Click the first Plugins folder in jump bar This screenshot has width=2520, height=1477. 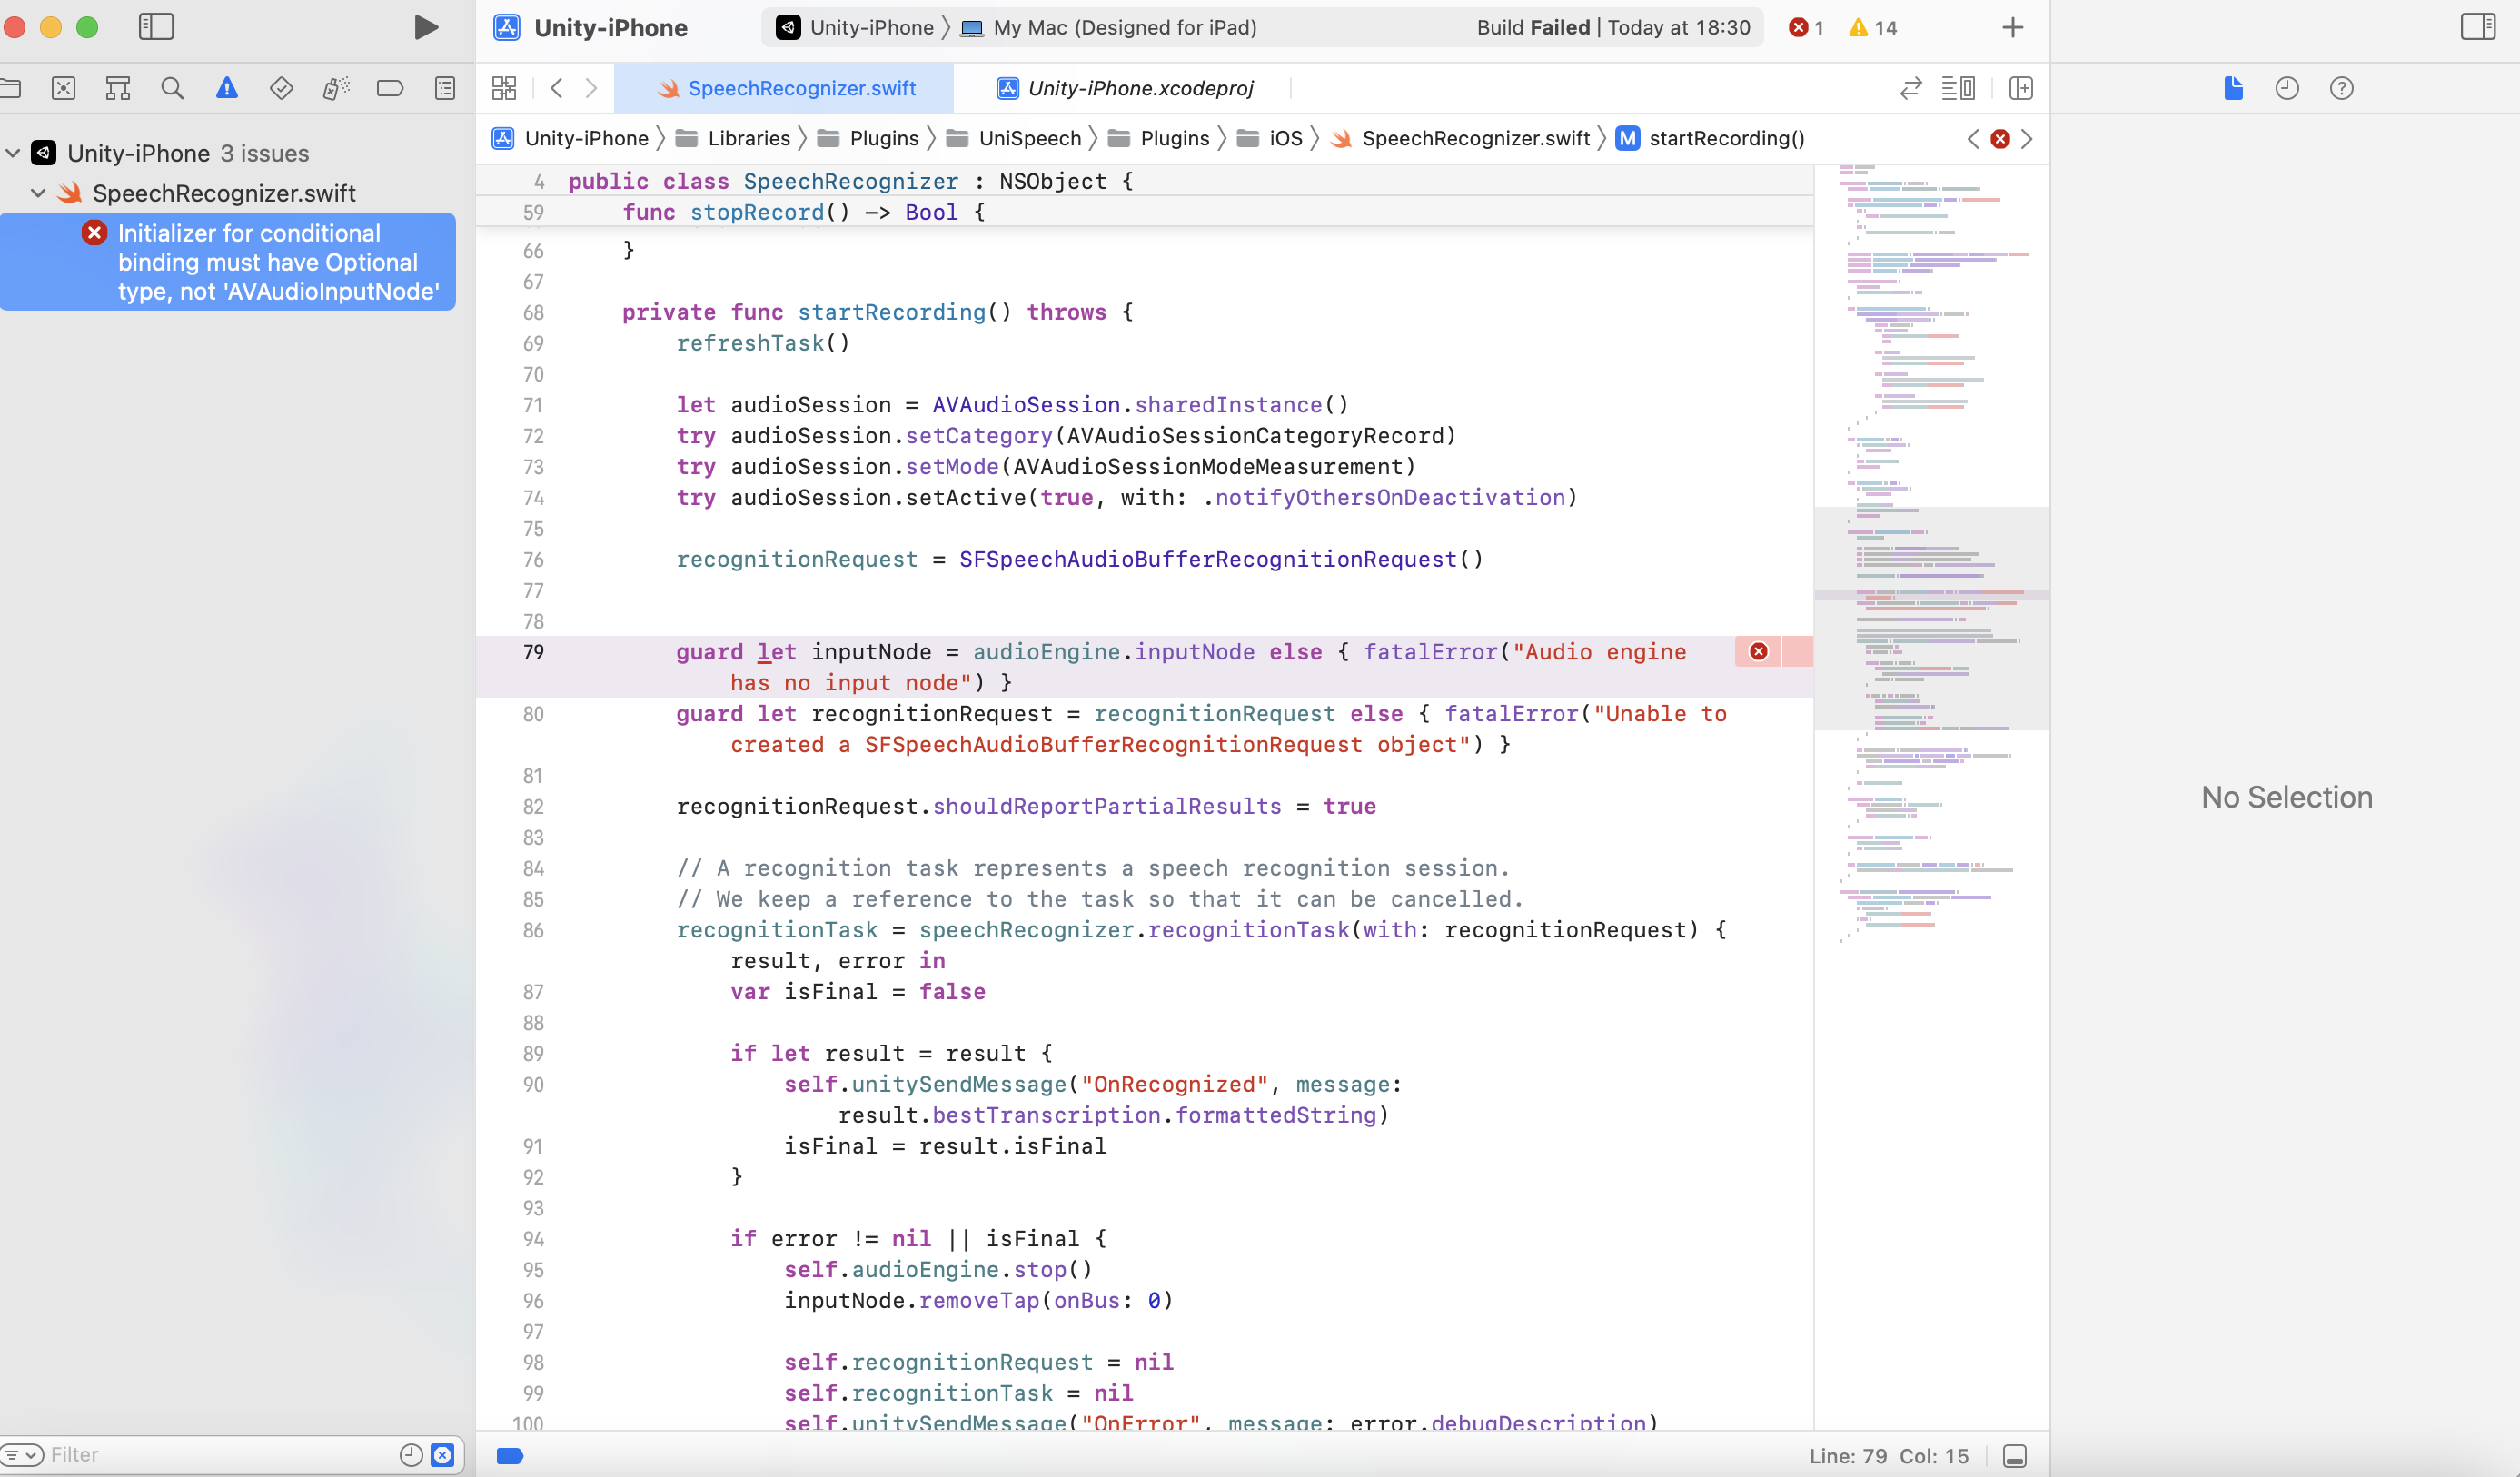pos(868,139)
